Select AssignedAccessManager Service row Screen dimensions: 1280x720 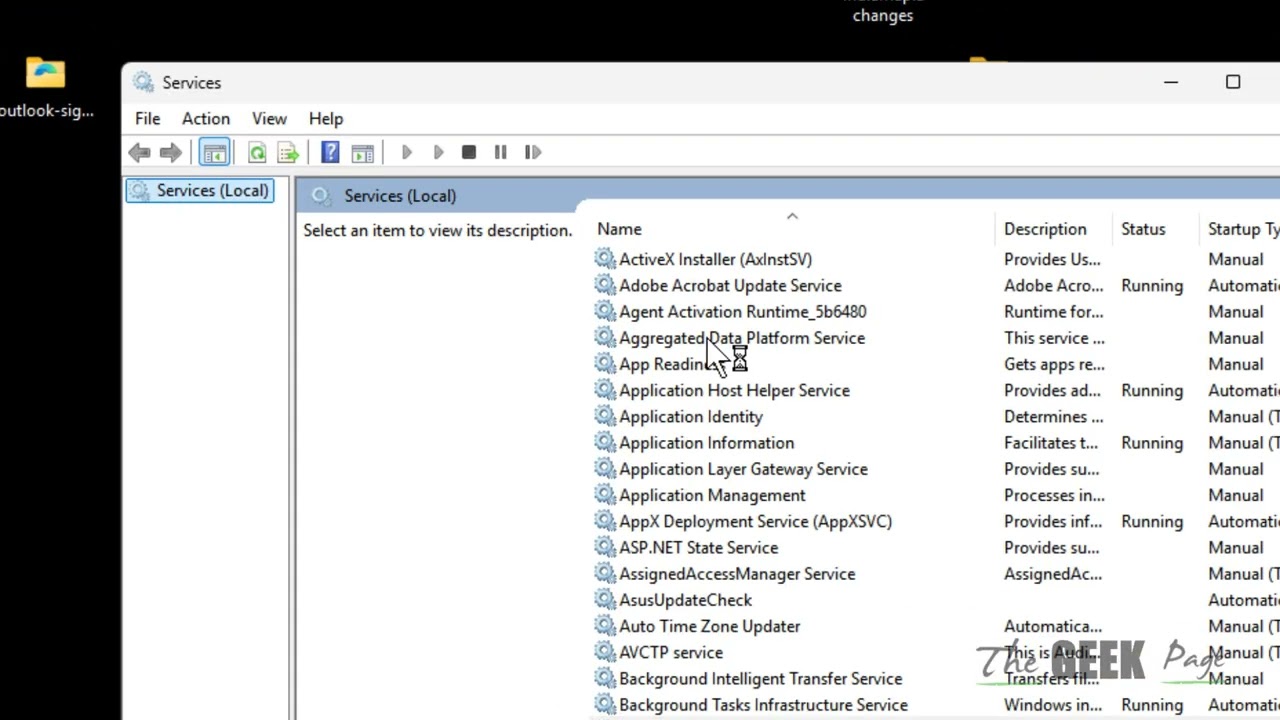[737, 574]
